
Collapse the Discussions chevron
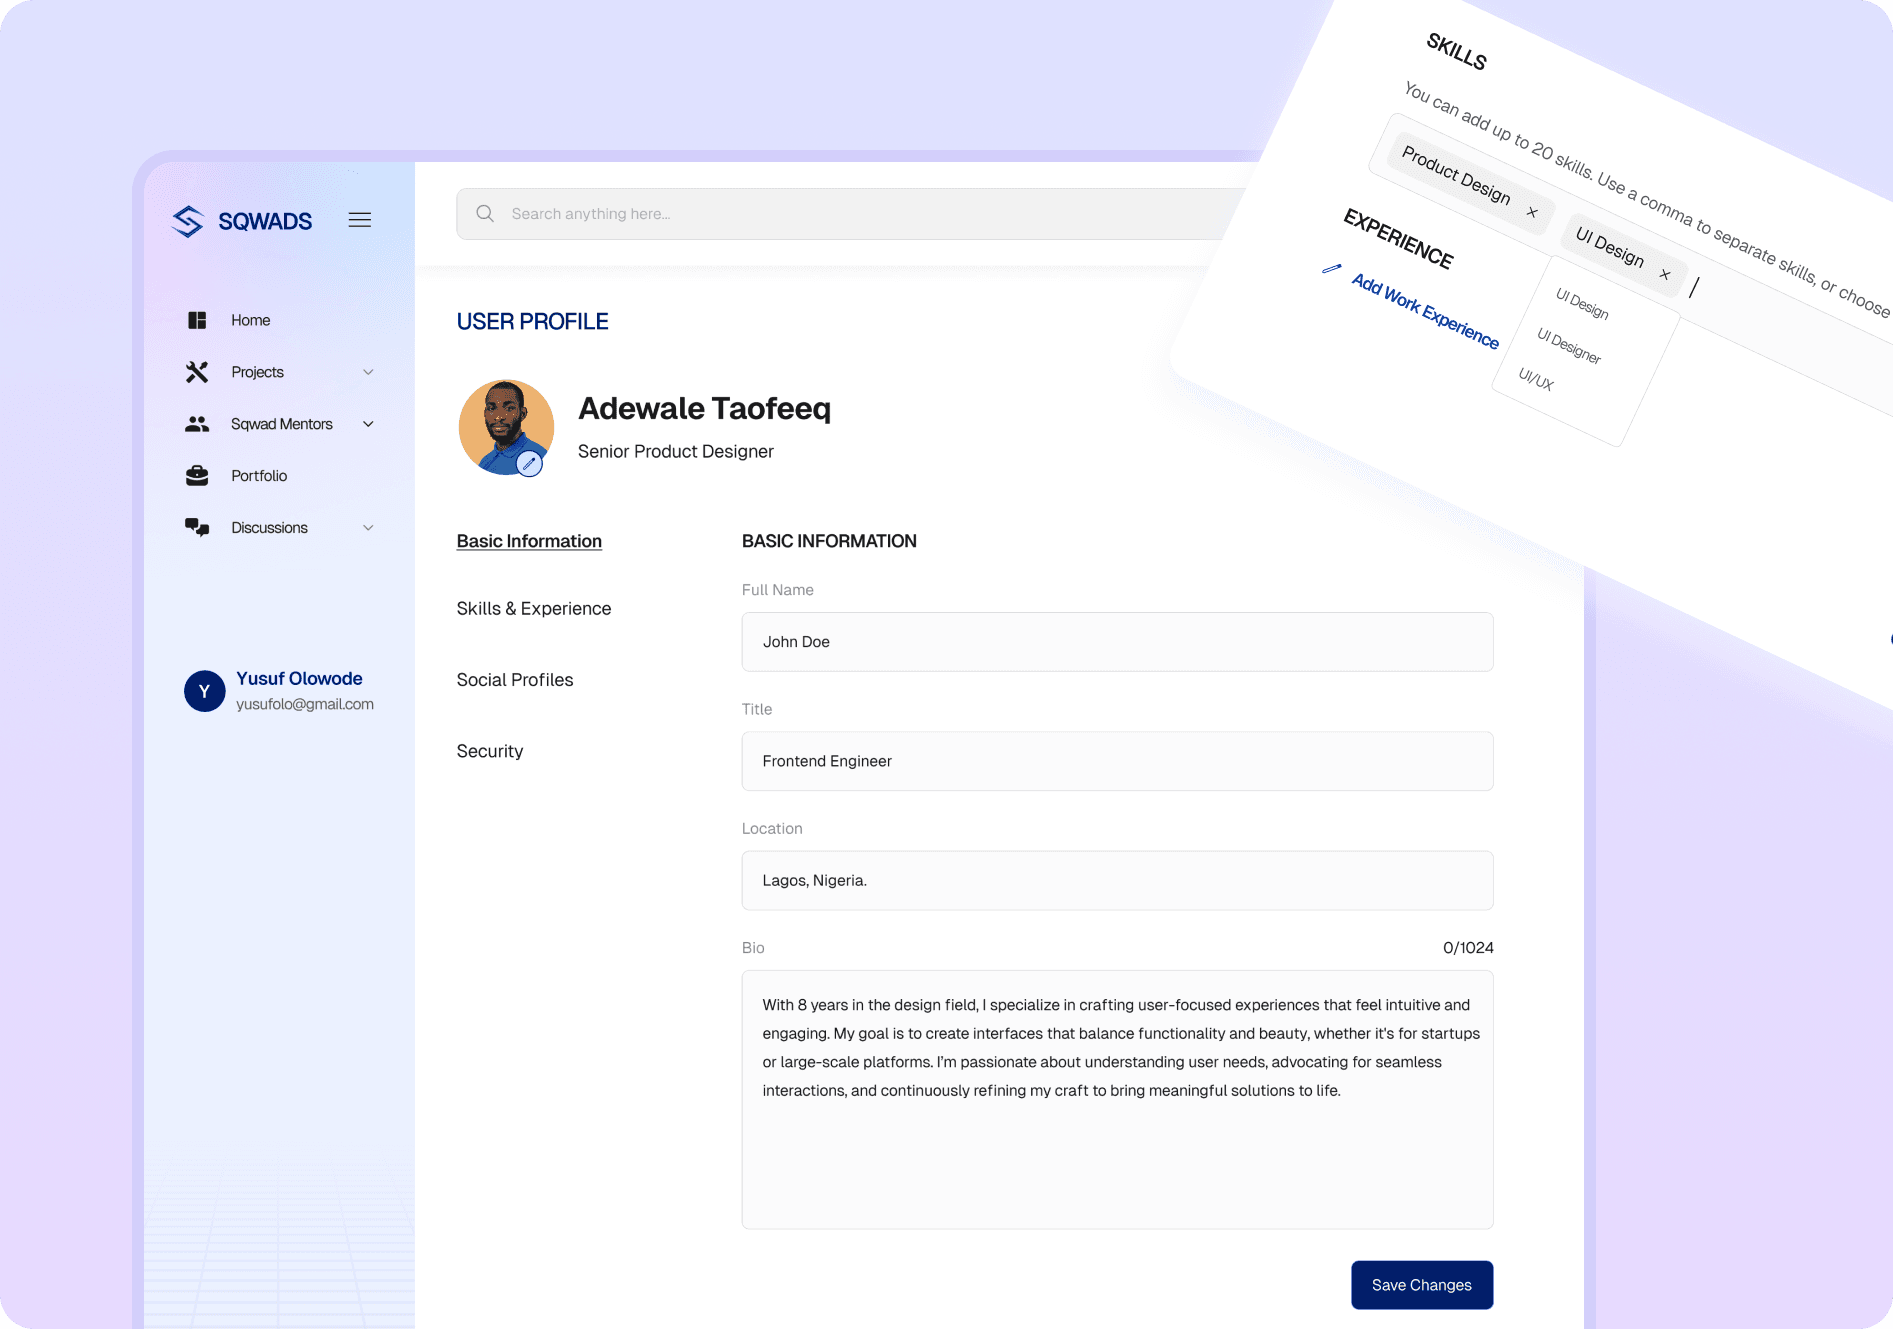[x=369, y=527]
